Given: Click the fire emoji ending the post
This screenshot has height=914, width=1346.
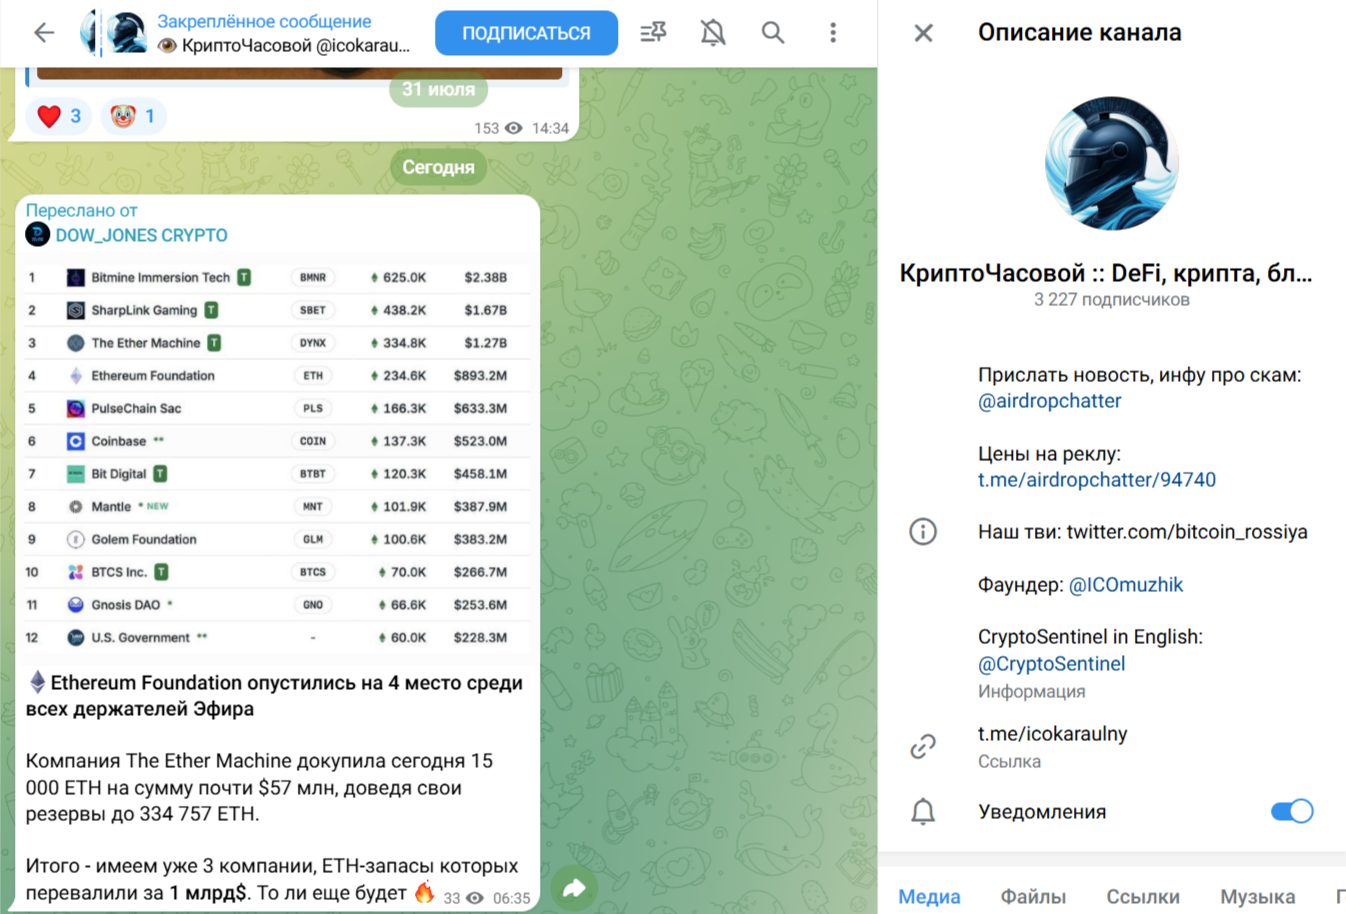Looking at the screenshot, I should click(424, 891).
